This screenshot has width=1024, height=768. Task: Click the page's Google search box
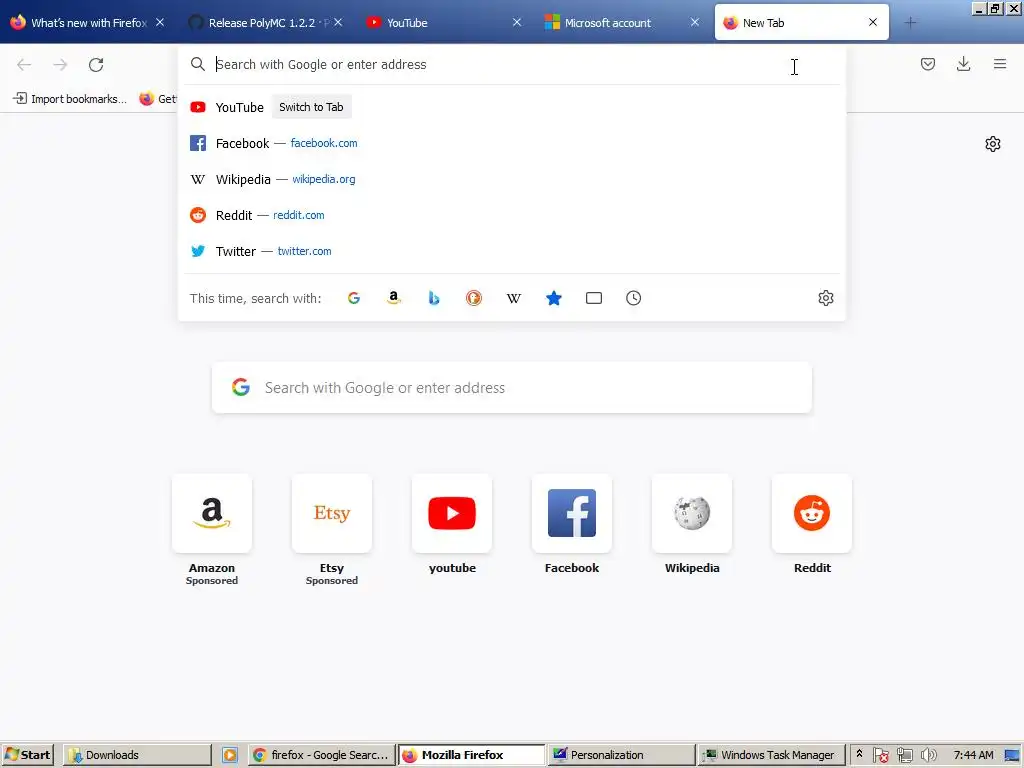coord(511,387)
